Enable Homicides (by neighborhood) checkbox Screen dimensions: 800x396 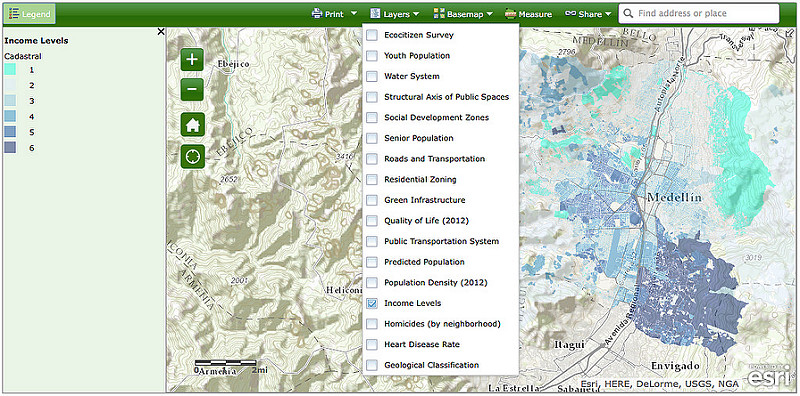(x=372, y=324)
